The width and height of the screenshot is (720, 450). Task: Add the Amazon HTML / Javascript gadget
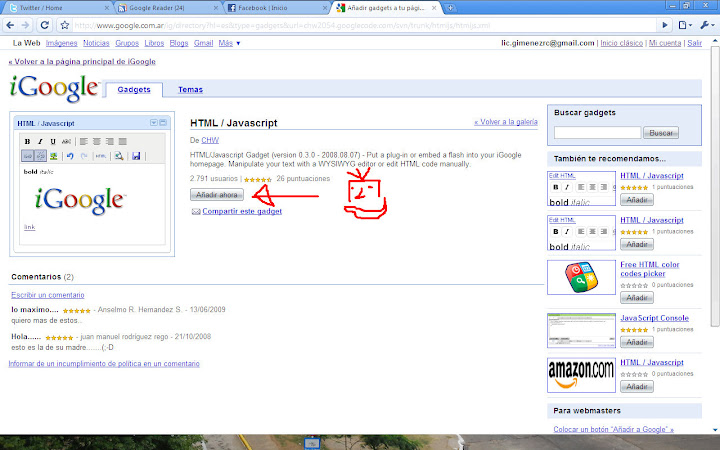[637, 387]
